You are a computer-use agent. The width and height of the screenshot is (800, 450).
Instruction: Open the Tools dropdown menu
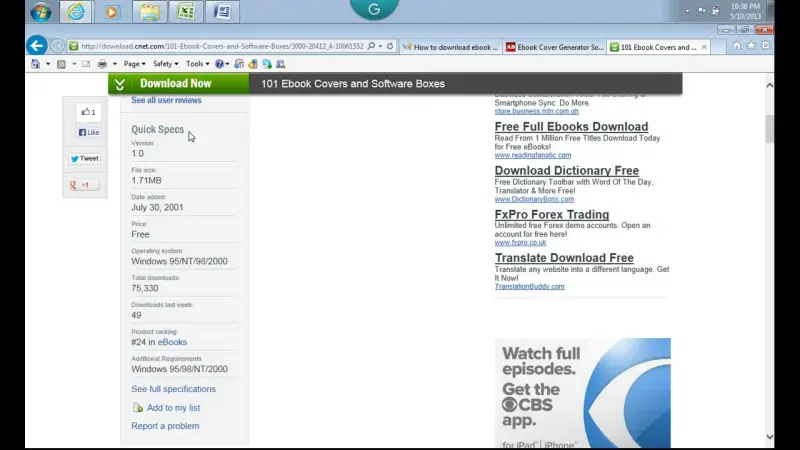point(197,64)
